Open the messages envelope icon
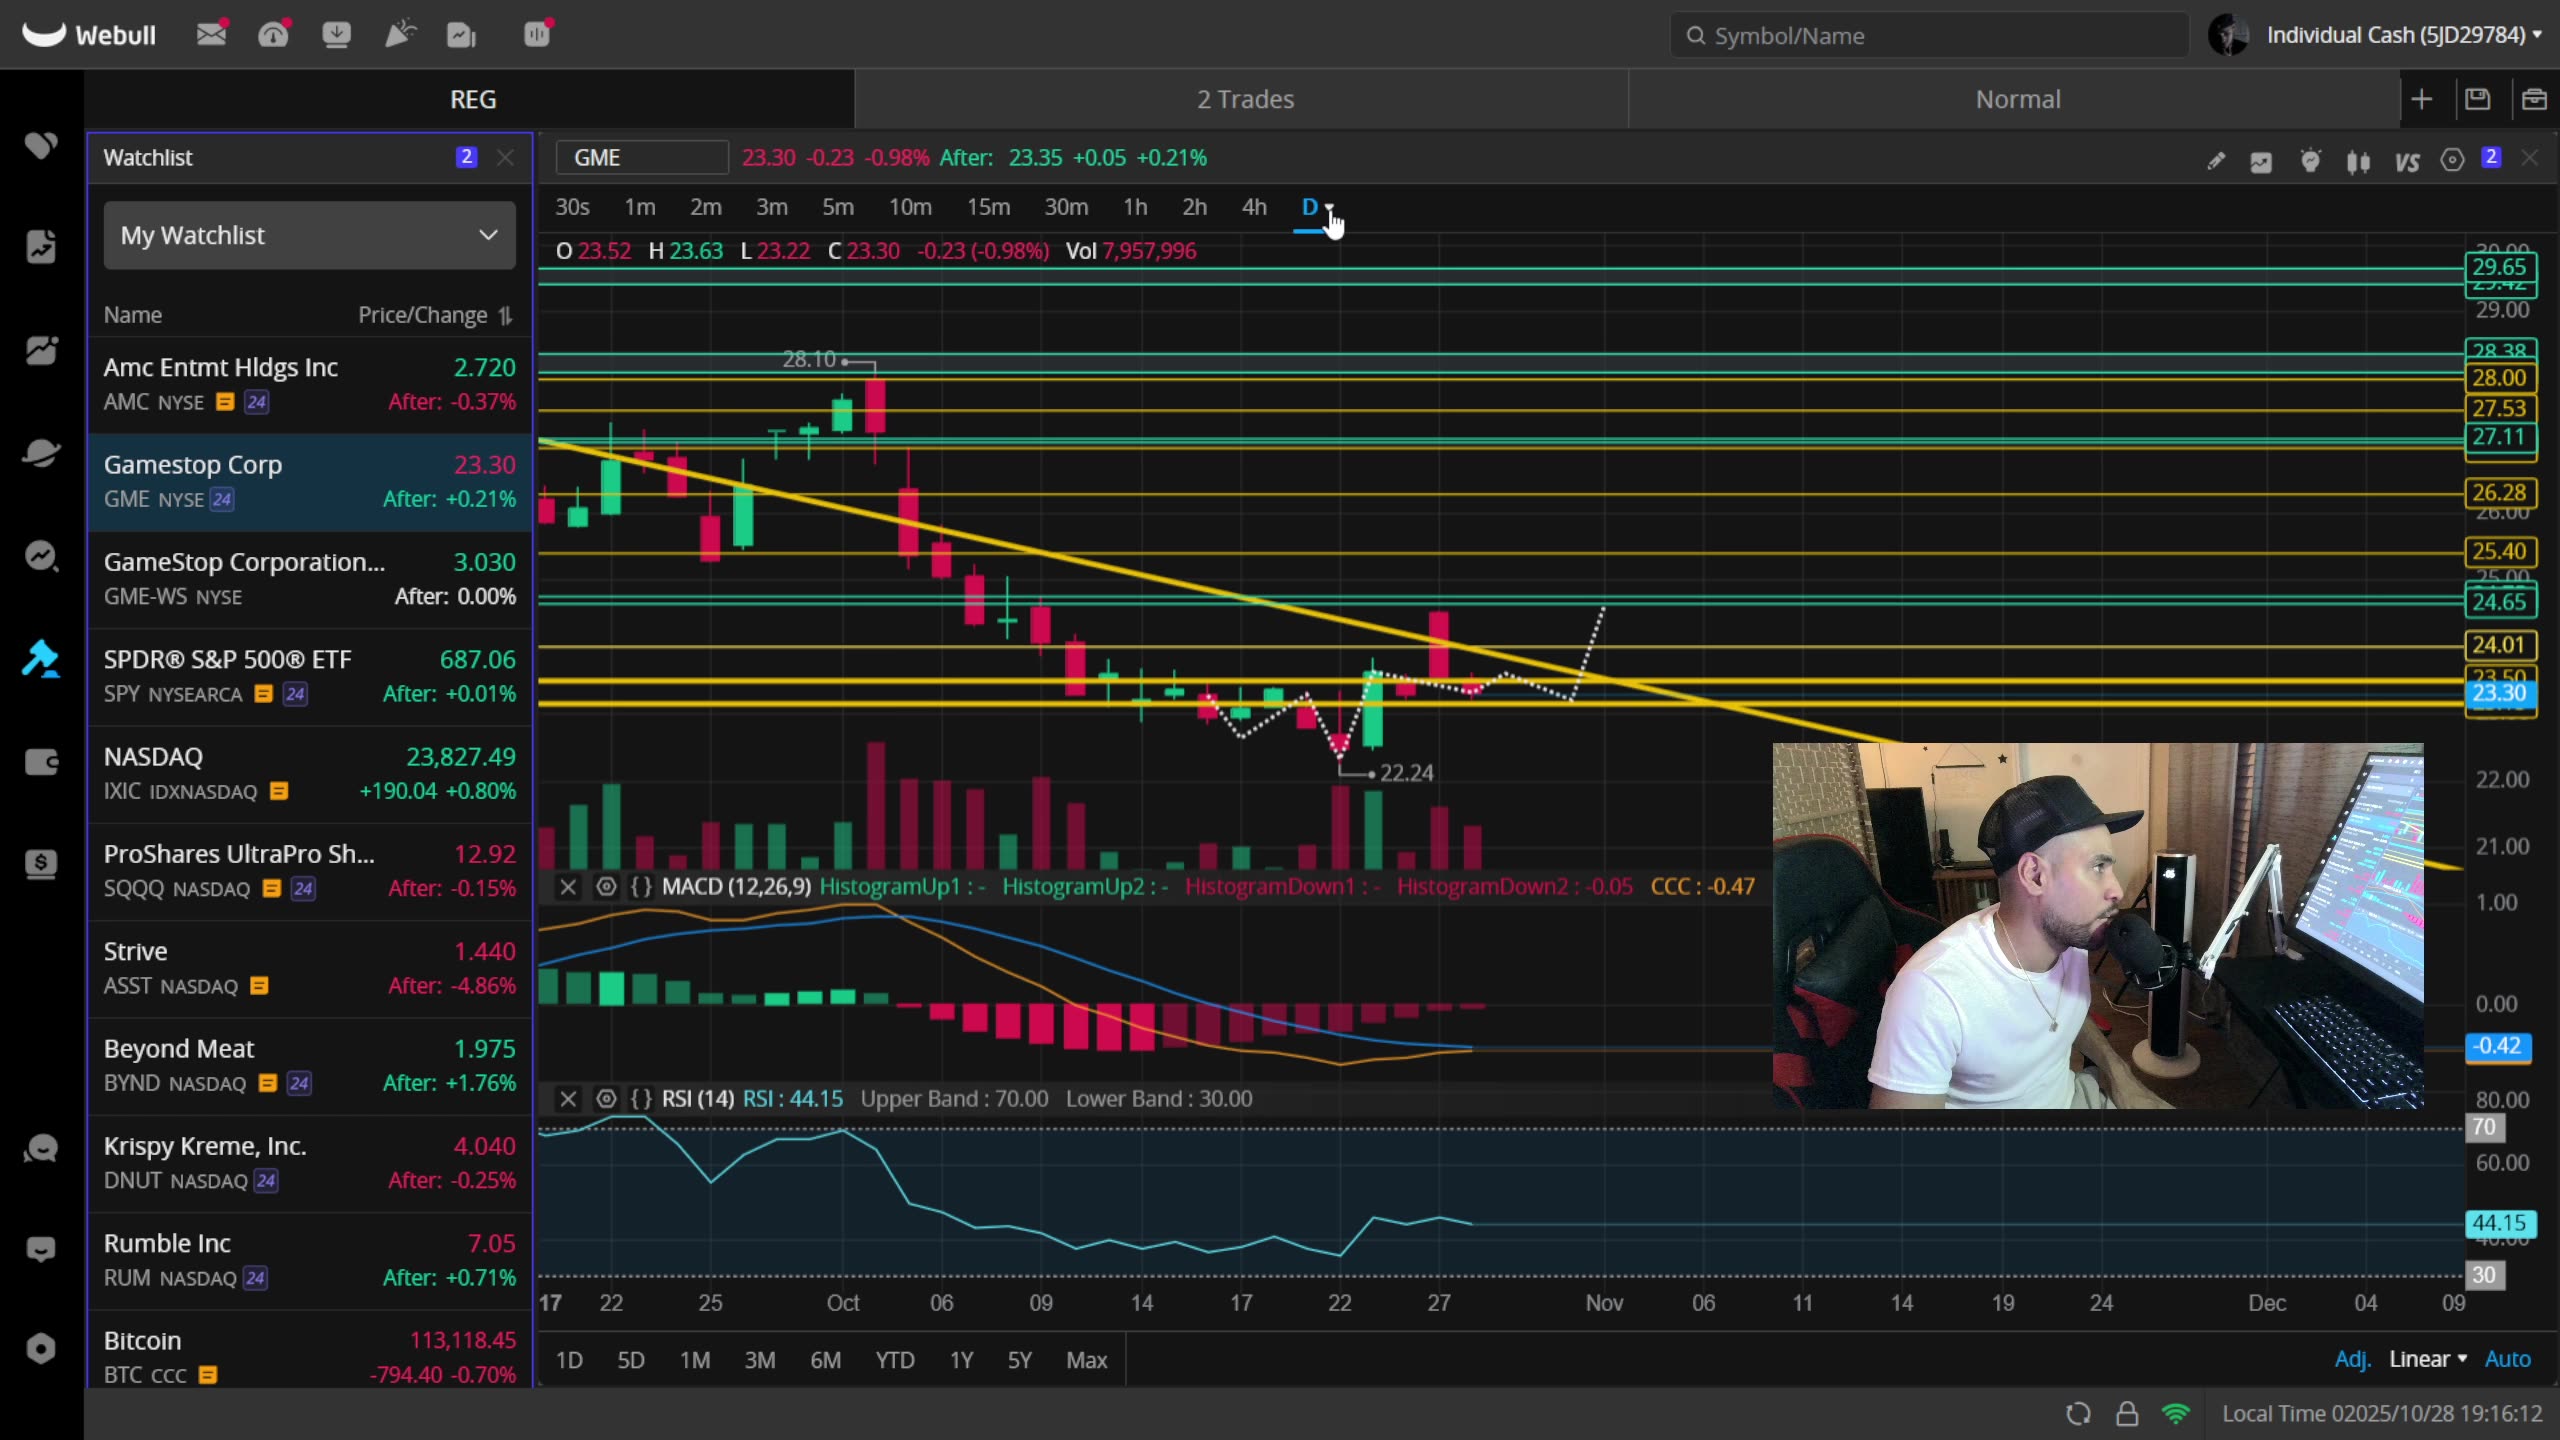The height and width of the screenshot is (1440, 2560). pyautogui.click(x=211, y=35)
